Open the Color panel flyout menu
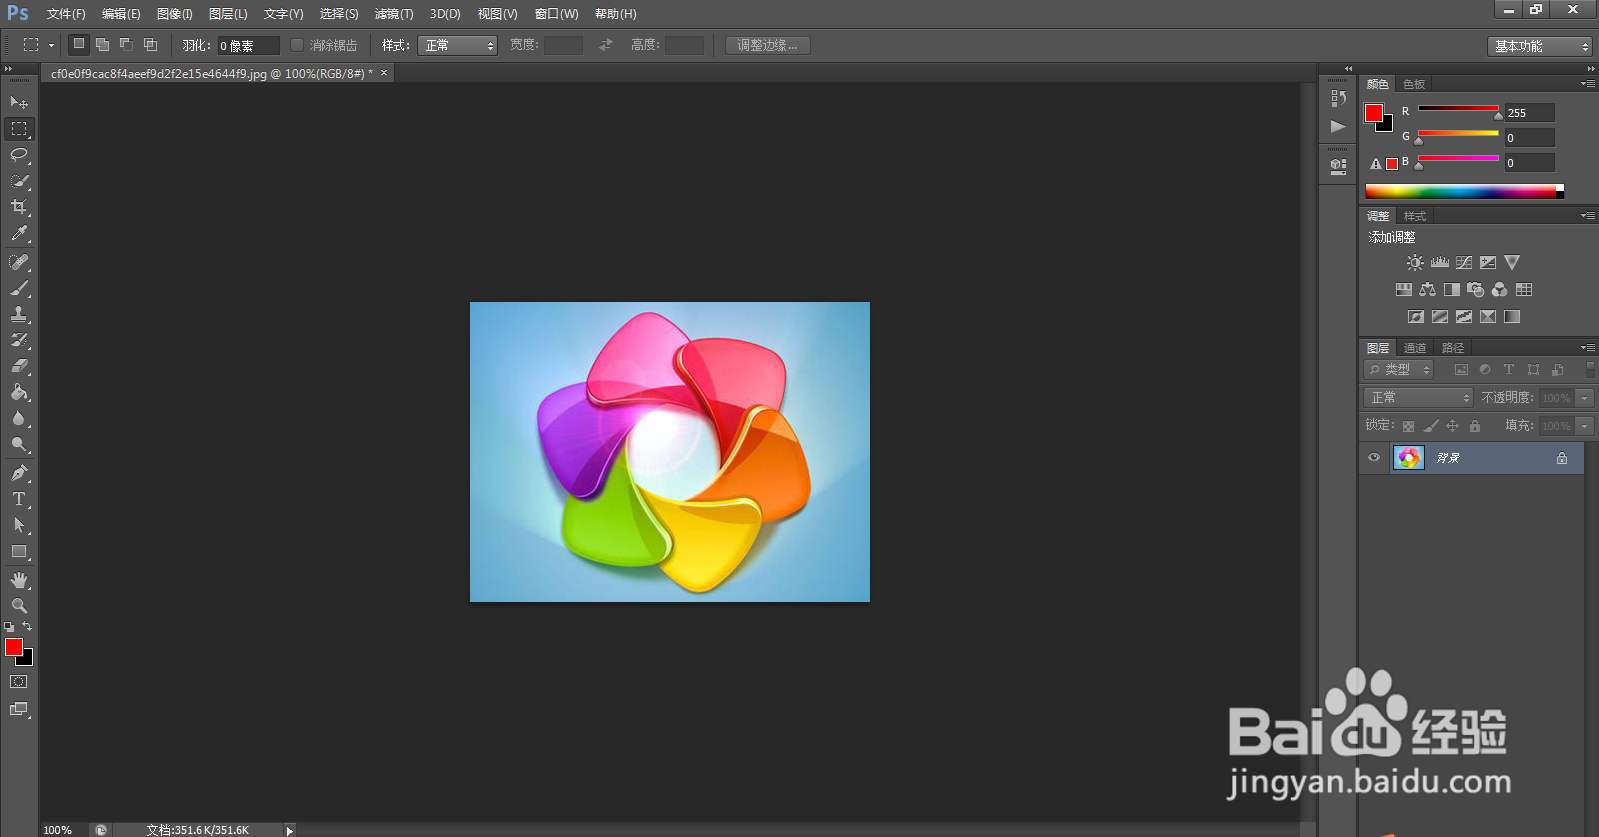 1588,84
